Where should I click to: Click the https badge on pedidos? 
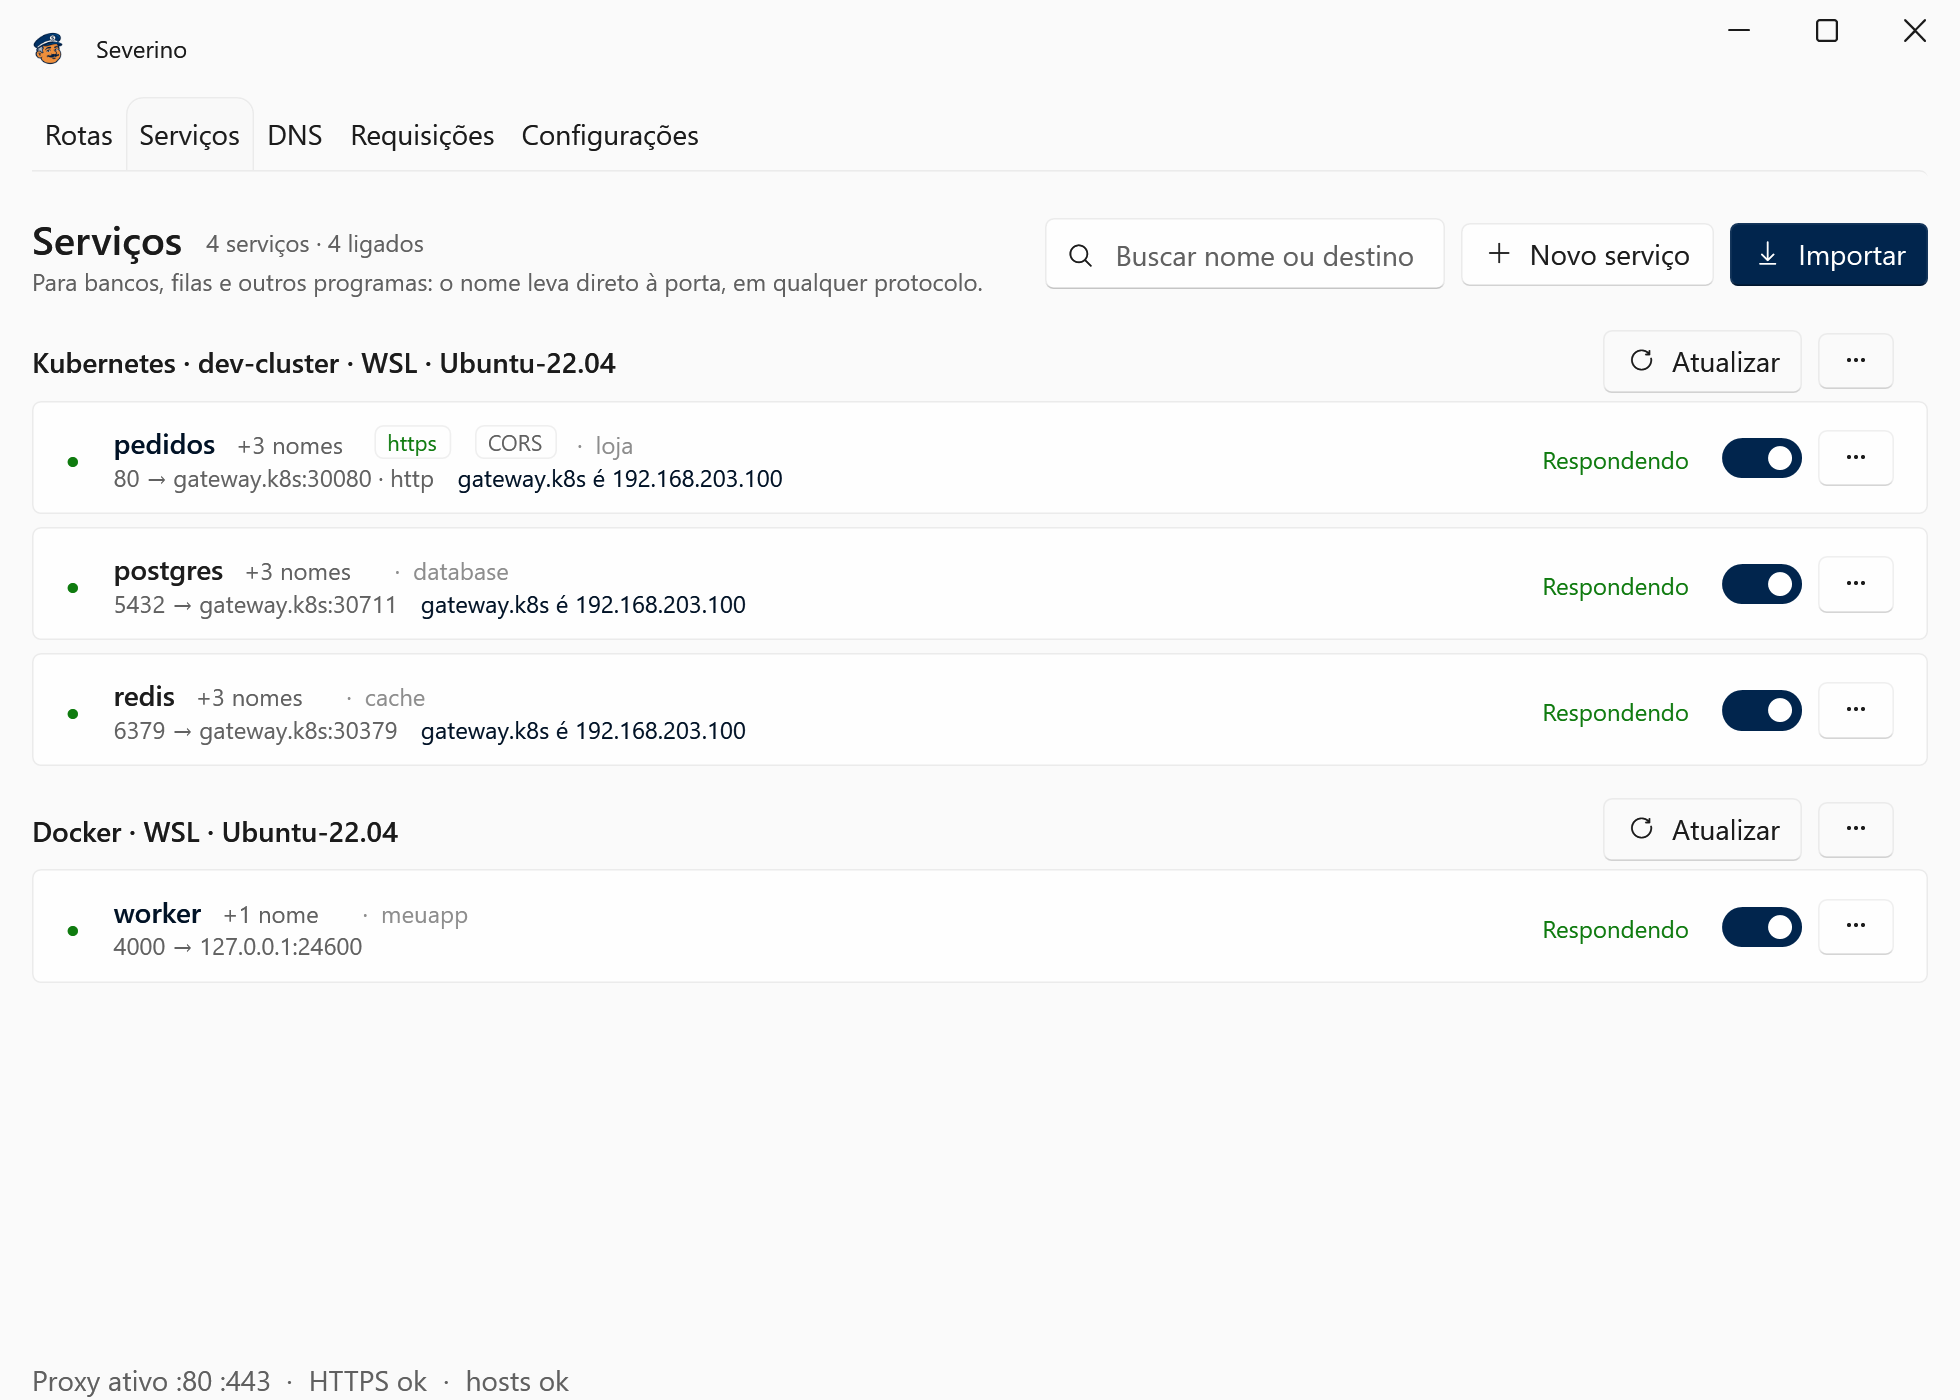point(412,443)
